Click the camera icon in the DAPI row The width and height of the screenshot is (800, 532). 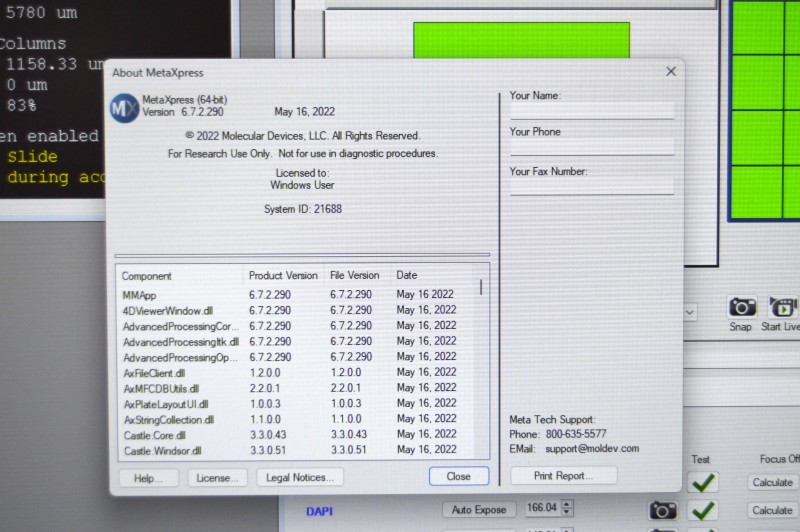click(663, 510)
